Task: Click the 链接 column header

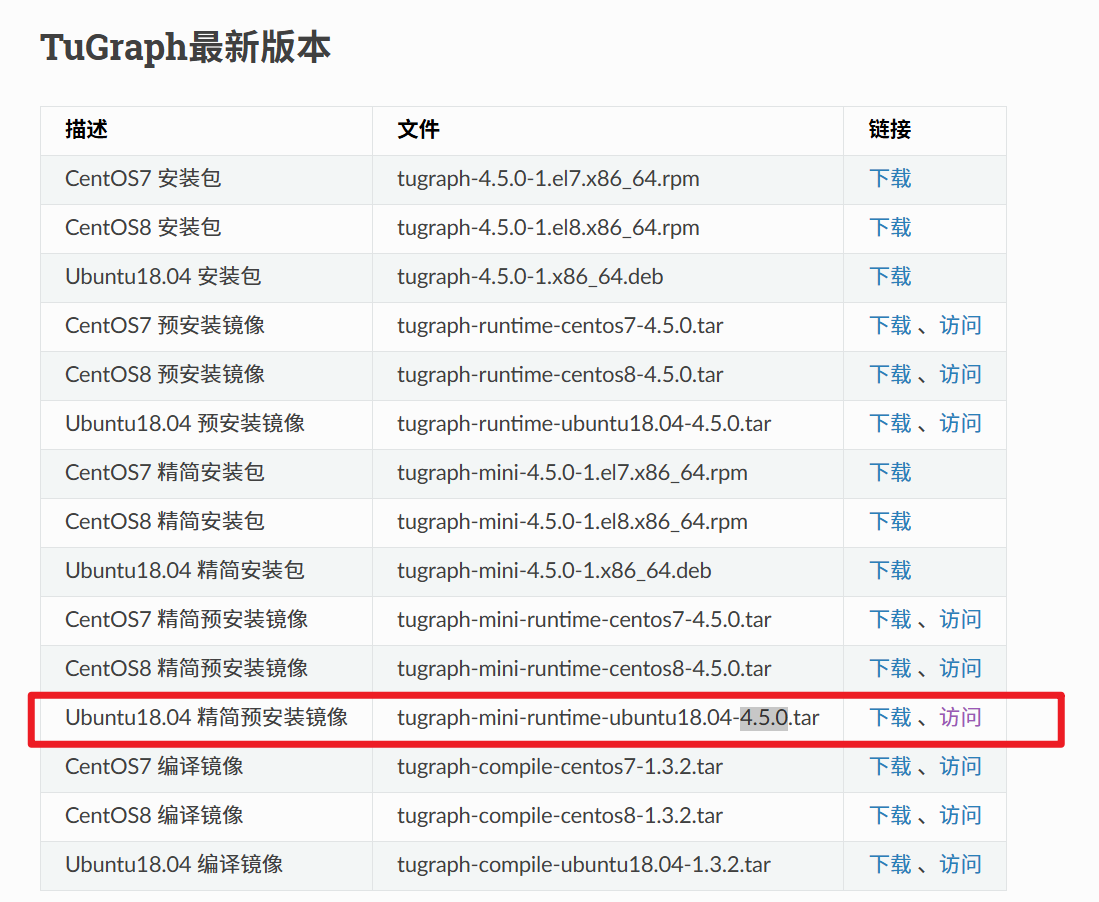Action: 890,130
